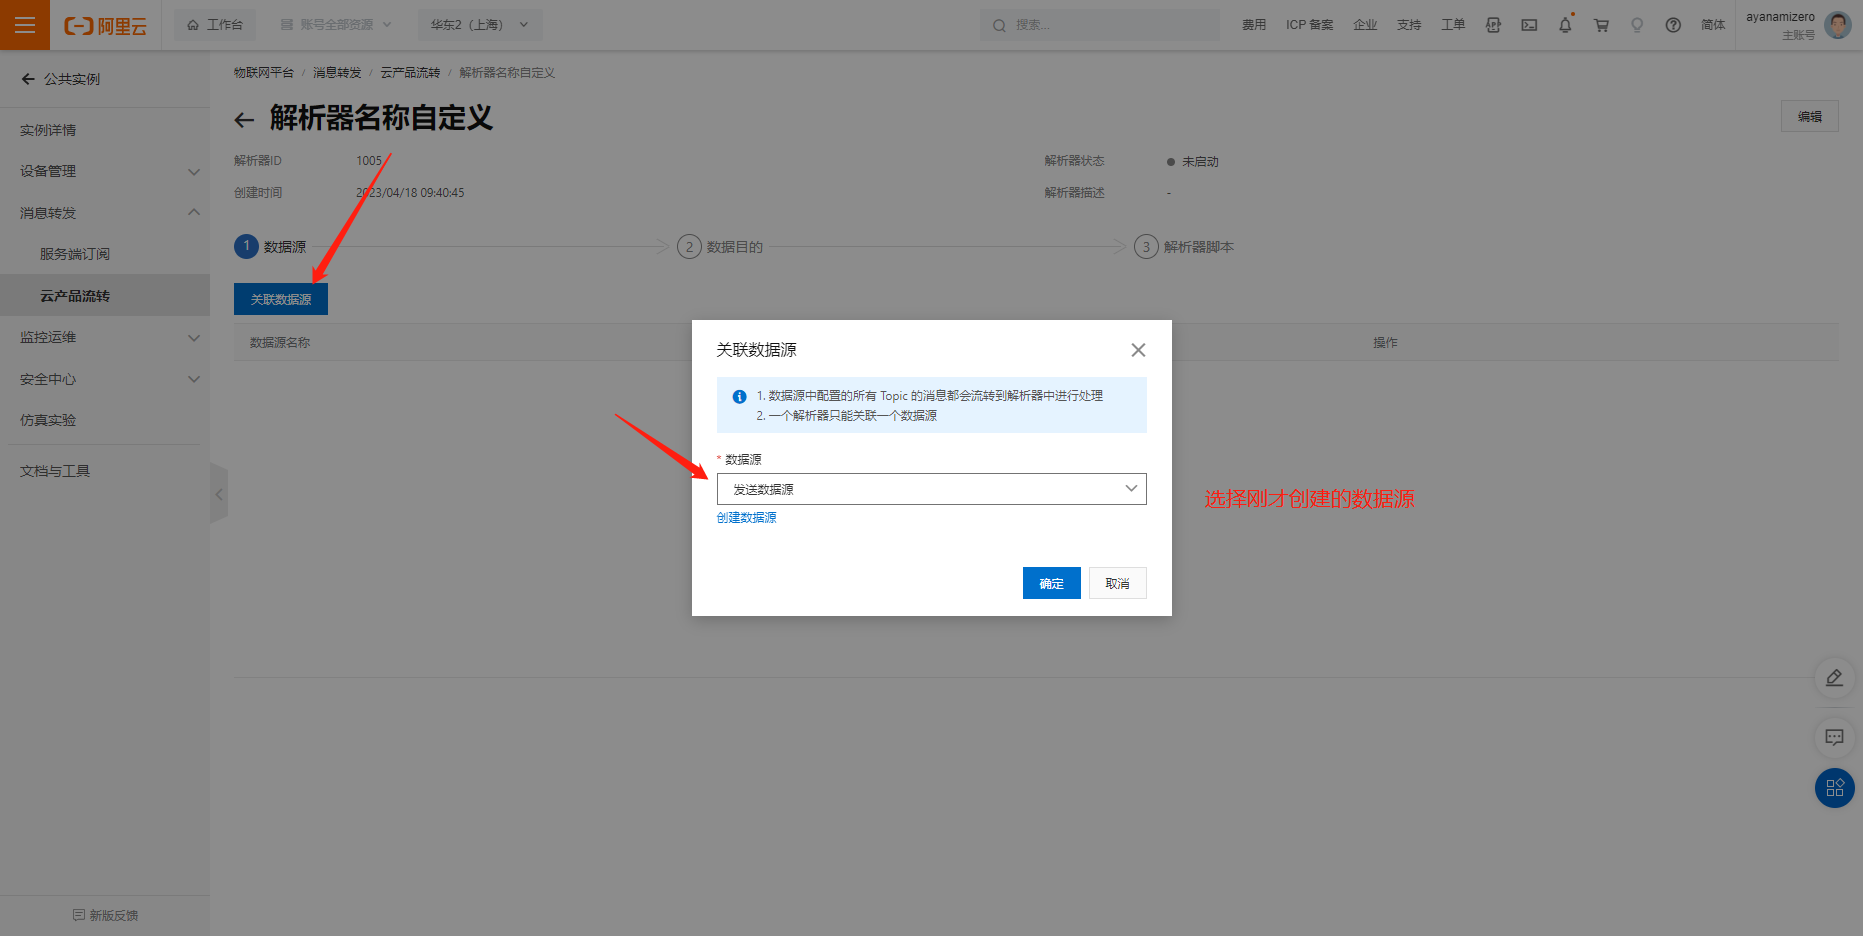Click the notification bell icon
Screen dimensions: 1863x936
point(1565,25)
